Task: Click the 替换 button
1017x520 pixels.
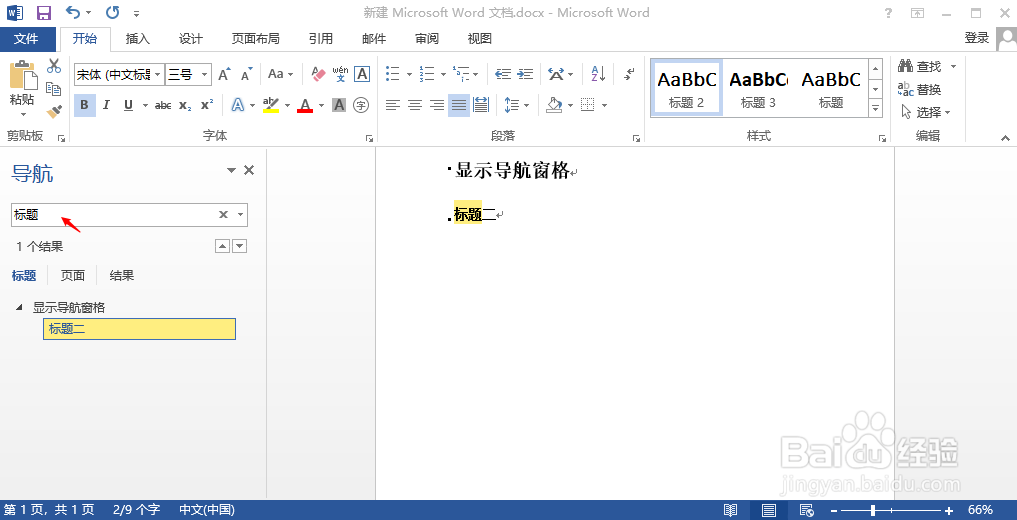Action: point(920,89)
